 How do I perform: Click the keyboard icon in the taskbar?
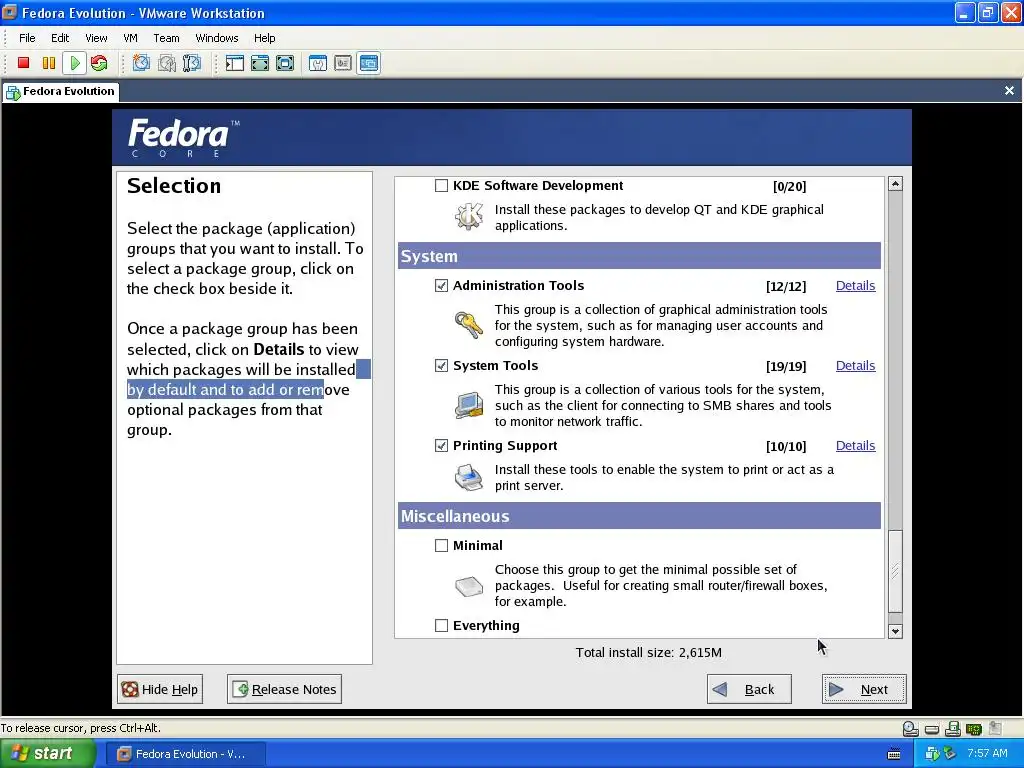(x=894, y=754)
